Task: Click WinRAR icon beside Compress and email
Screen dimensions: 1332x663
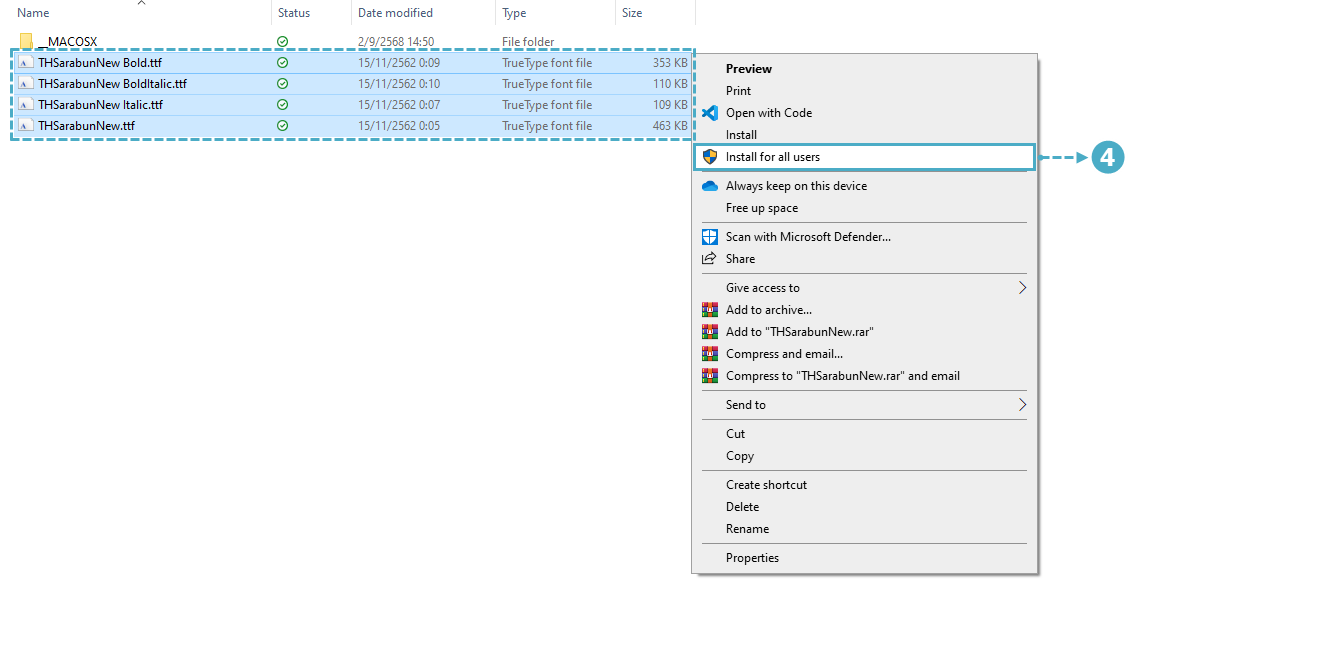Action: [710, 354]
